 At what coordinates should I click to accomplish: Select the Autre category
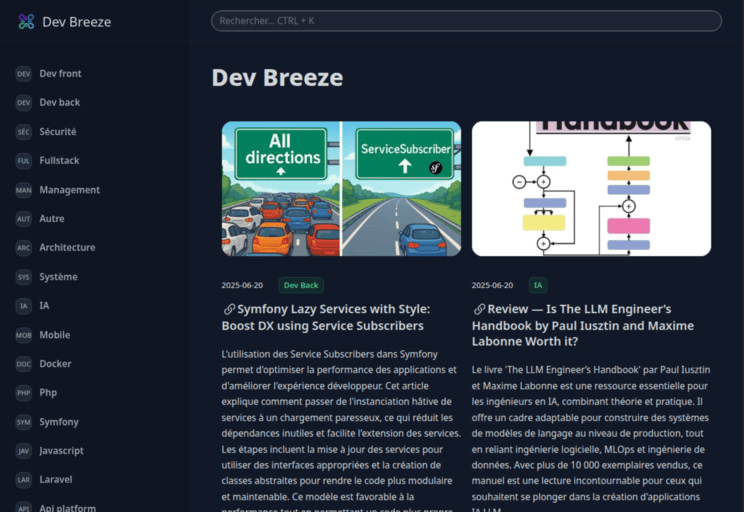click(52, 219)
